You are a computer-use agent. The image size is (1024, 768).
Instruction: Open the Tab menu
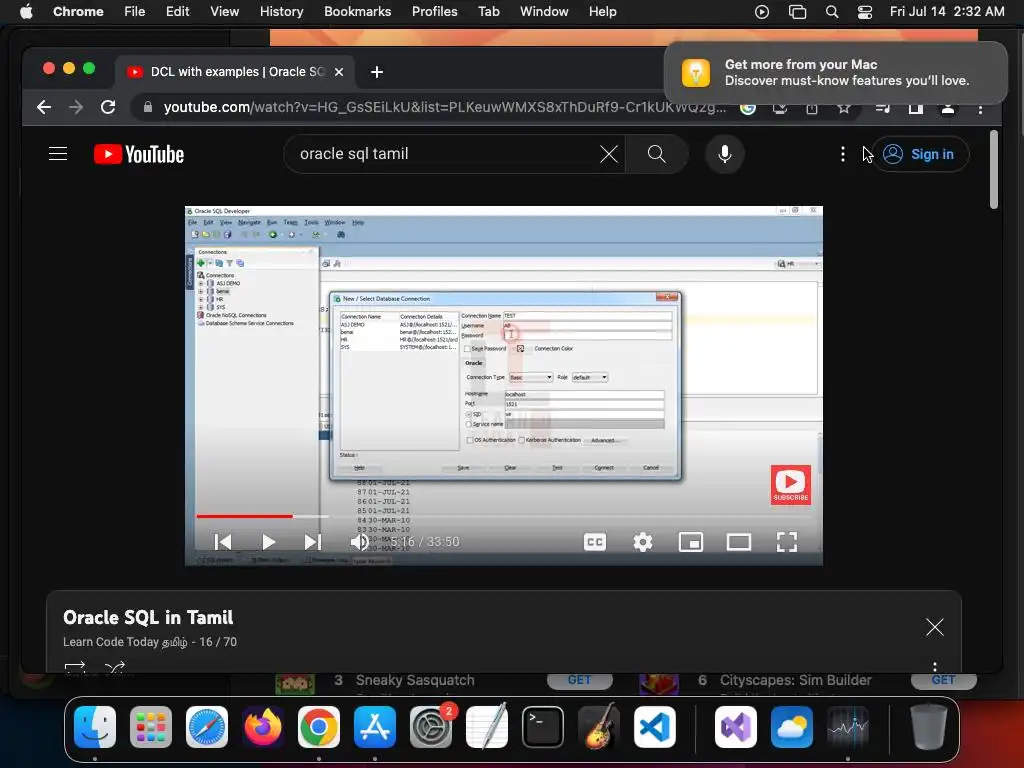click(x=488, y=12)
